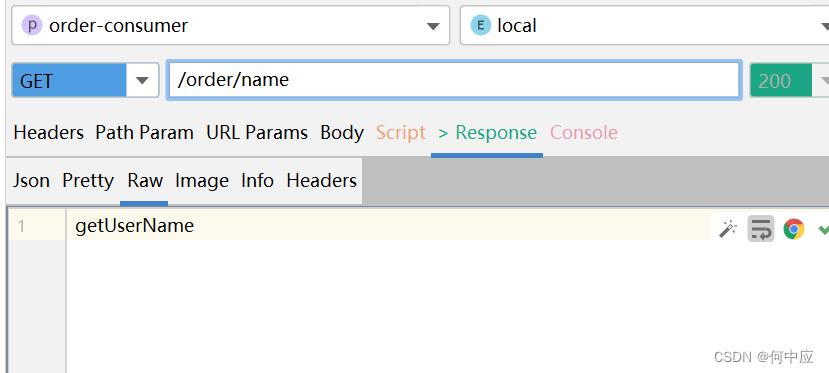Open the local environment dropdown
This screenshot has height=373, width=829.
pyautogui.click(x=645, y=25)
